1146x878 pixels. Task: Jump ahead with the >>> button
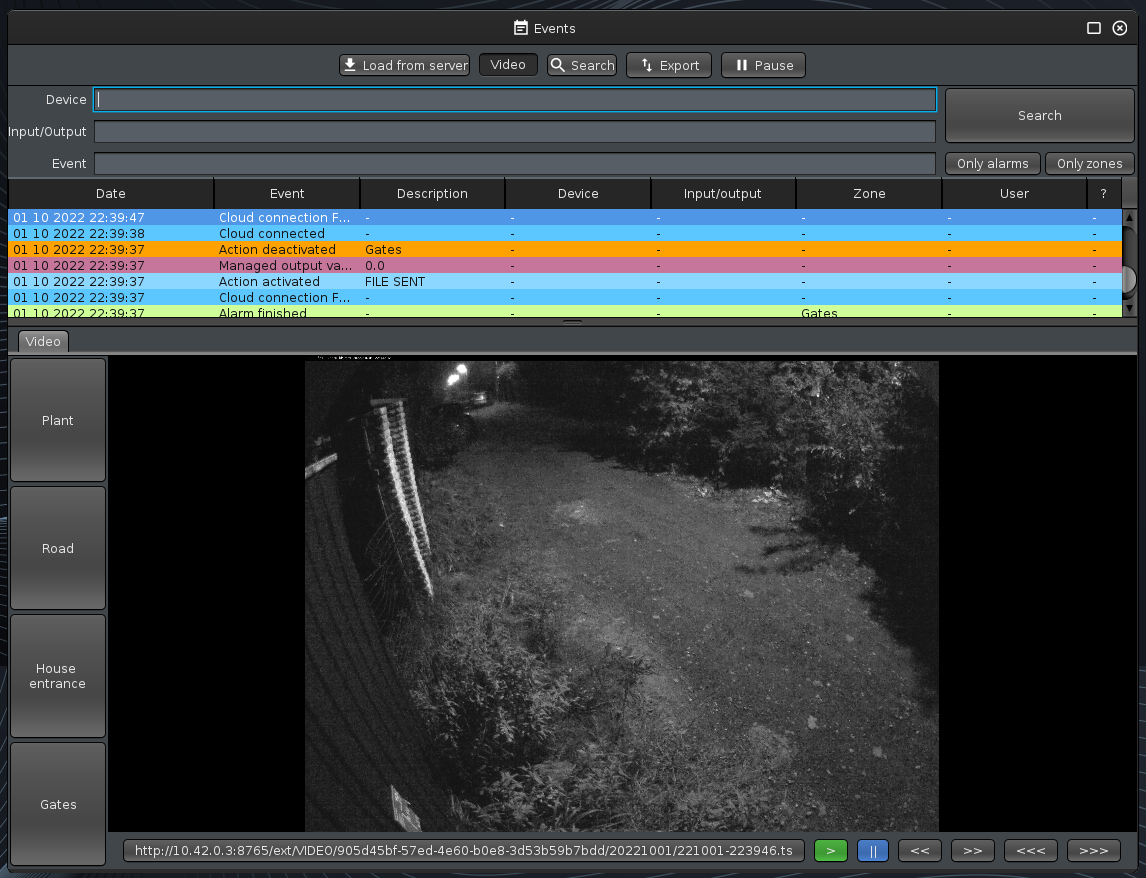tap(1093, 850)
